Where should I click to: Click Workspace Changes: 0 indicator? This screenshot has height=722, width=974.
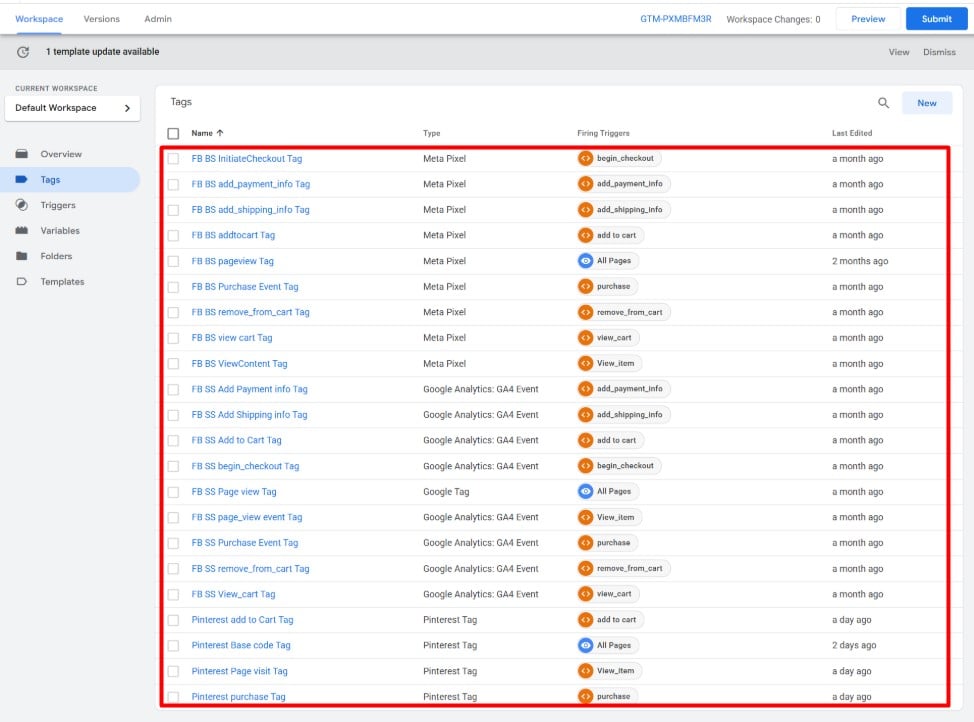point(773,19)
